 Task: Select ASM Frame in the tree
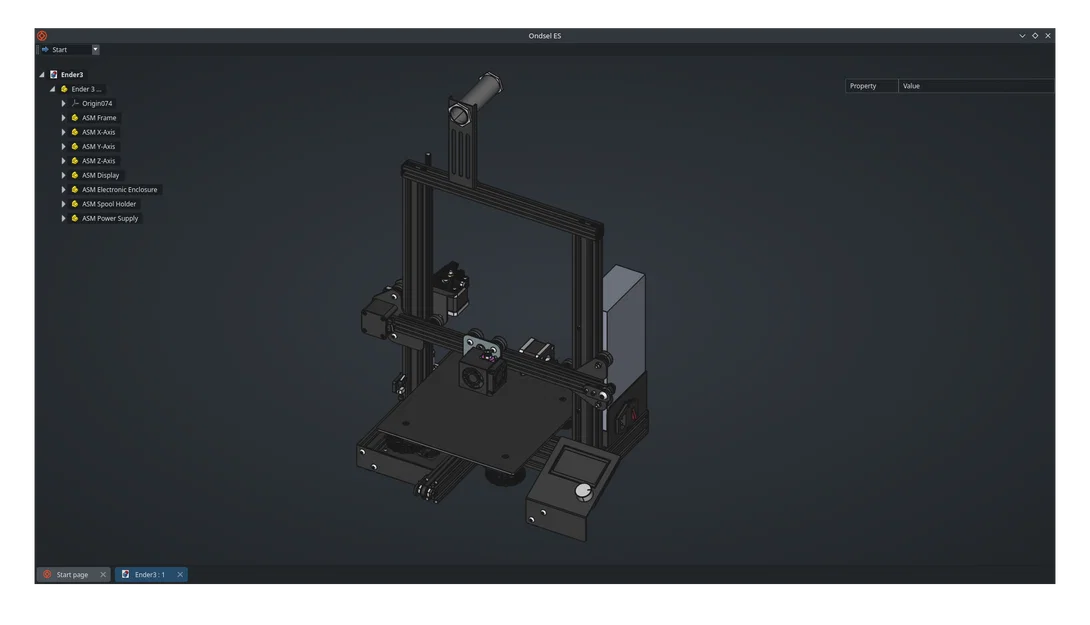point(99,117)
